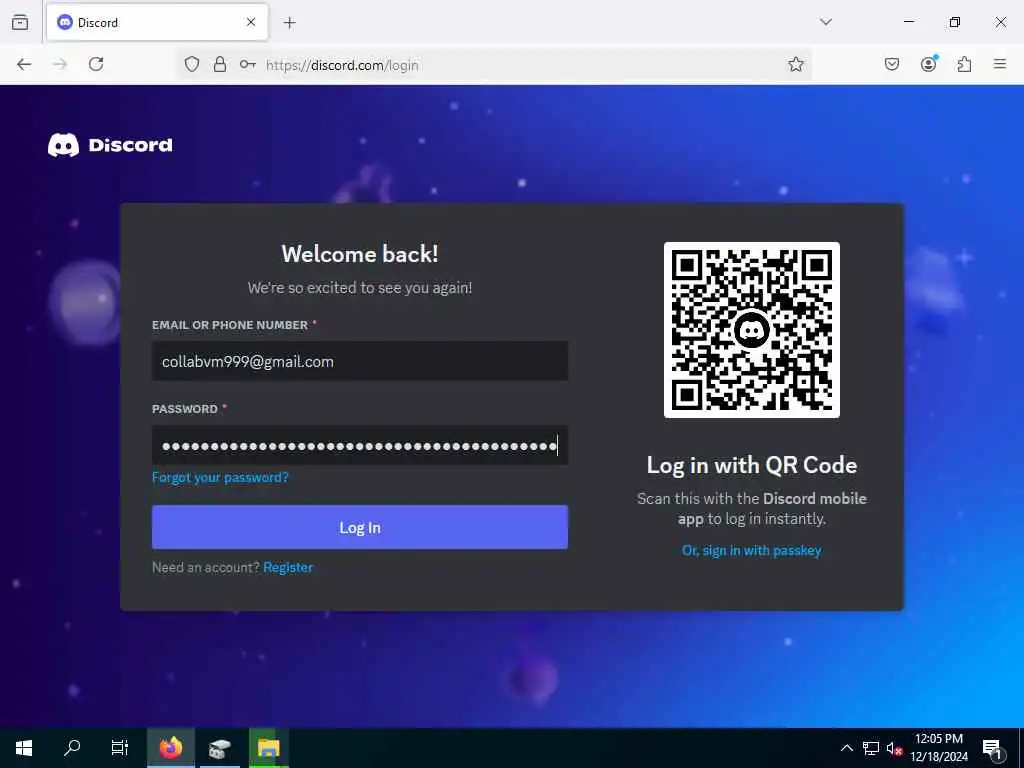The image size is (1024, 768).
Task: Submit the form with the Log In button
Action: 360,527
